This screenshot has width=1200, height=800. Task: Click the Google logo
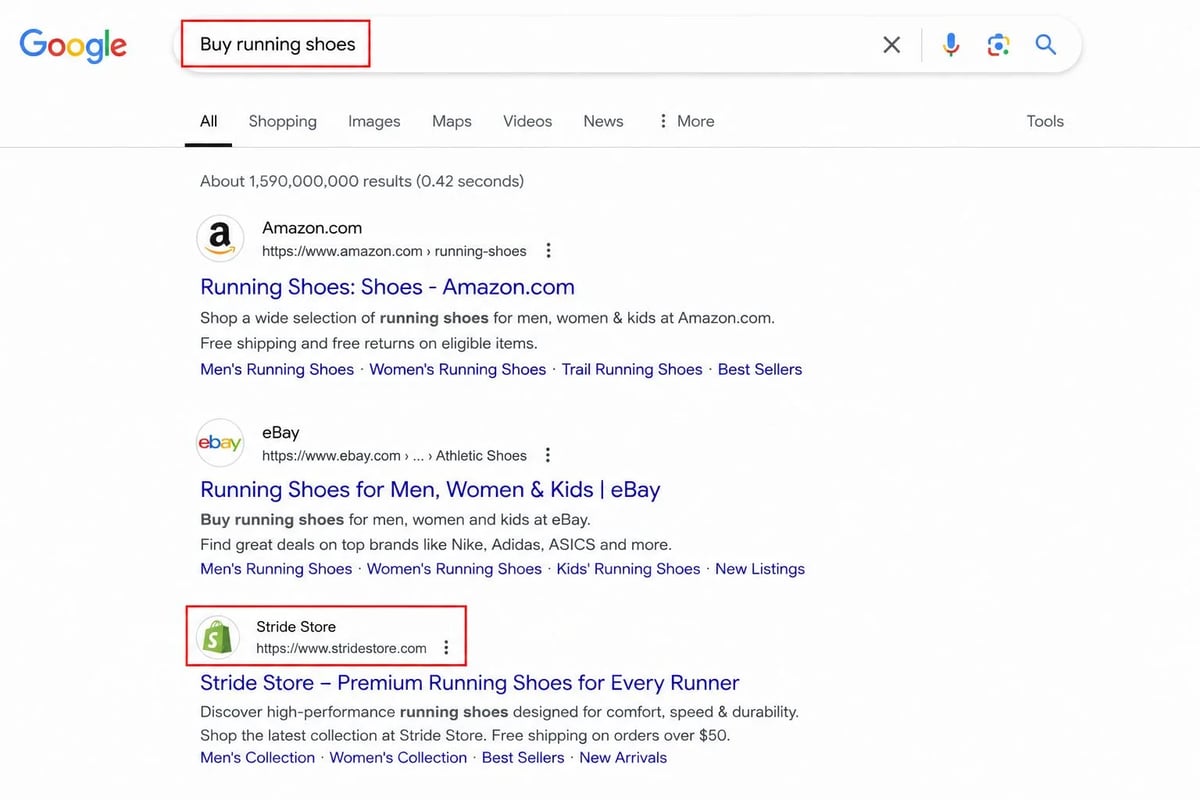(73, 45)
